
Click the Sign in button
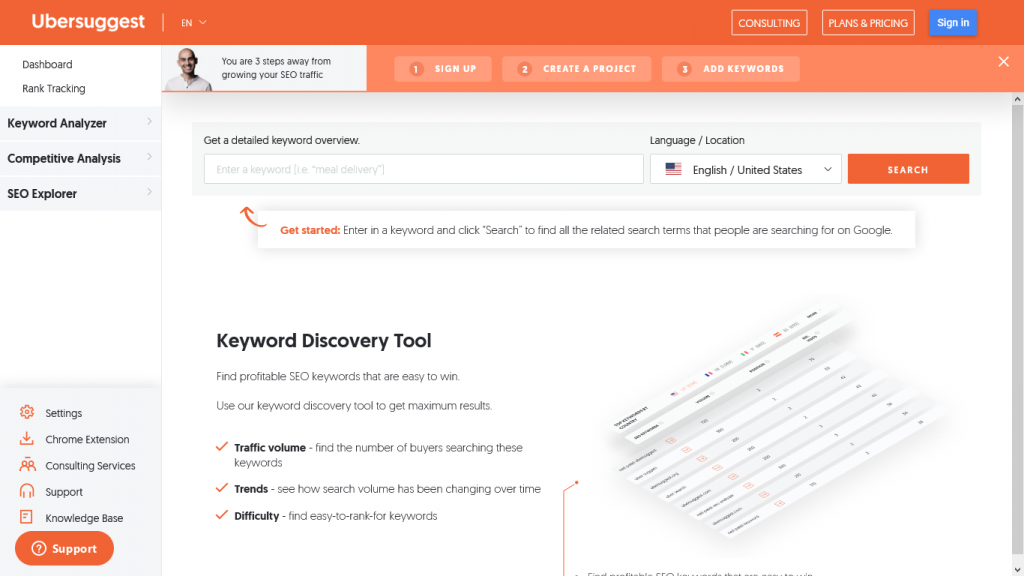click(953, 22)
